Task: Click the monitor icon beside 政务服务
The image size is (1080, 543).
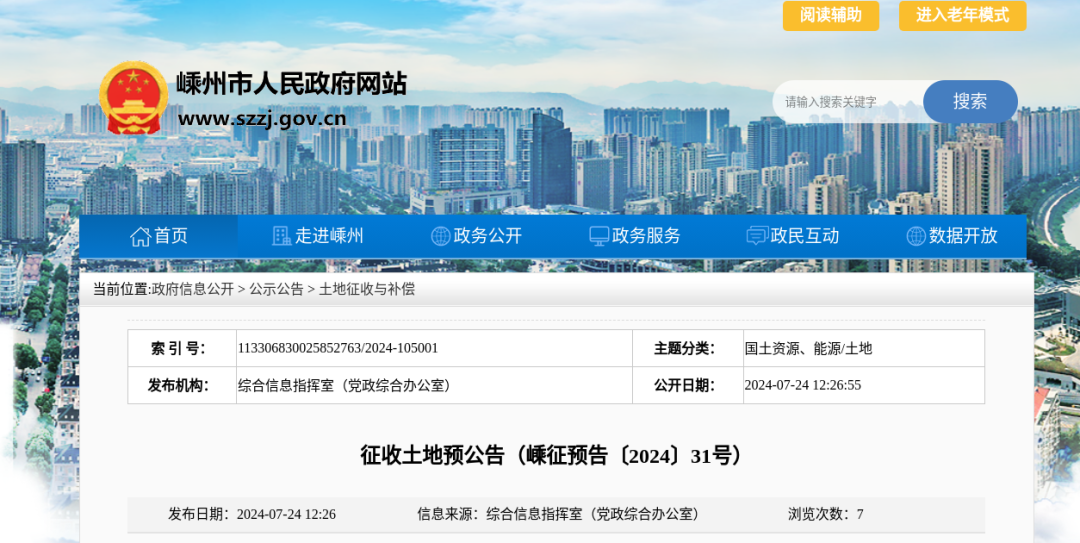Action: (x=599, y=236)
